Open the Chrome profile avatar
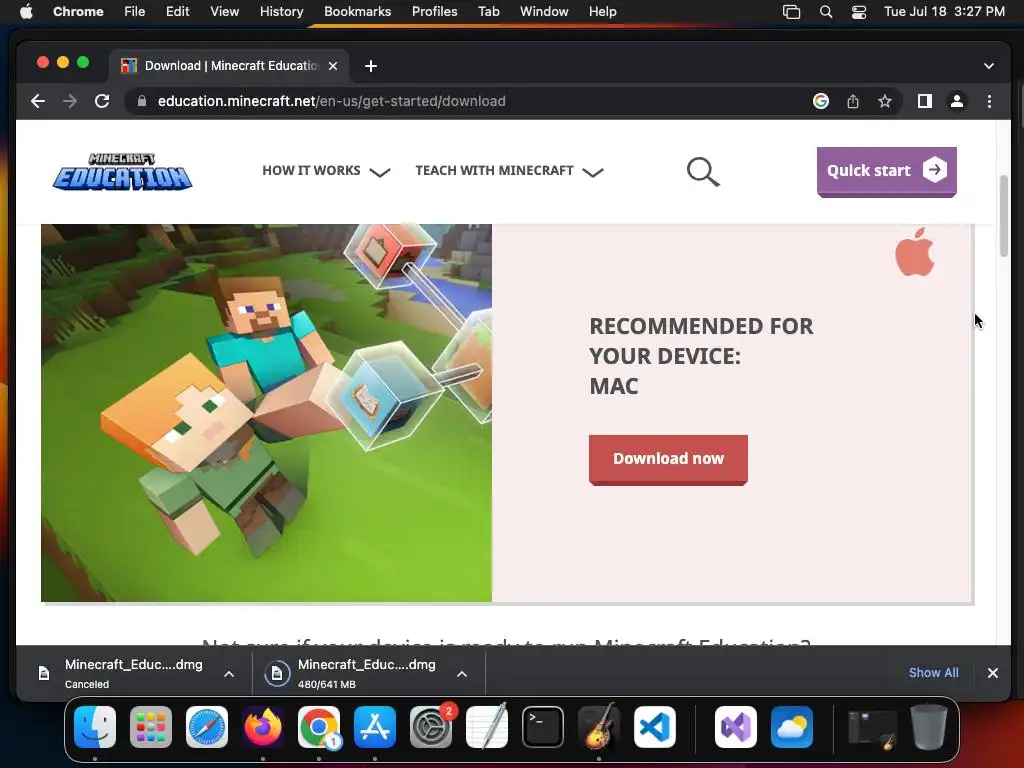 pos(957,101)
